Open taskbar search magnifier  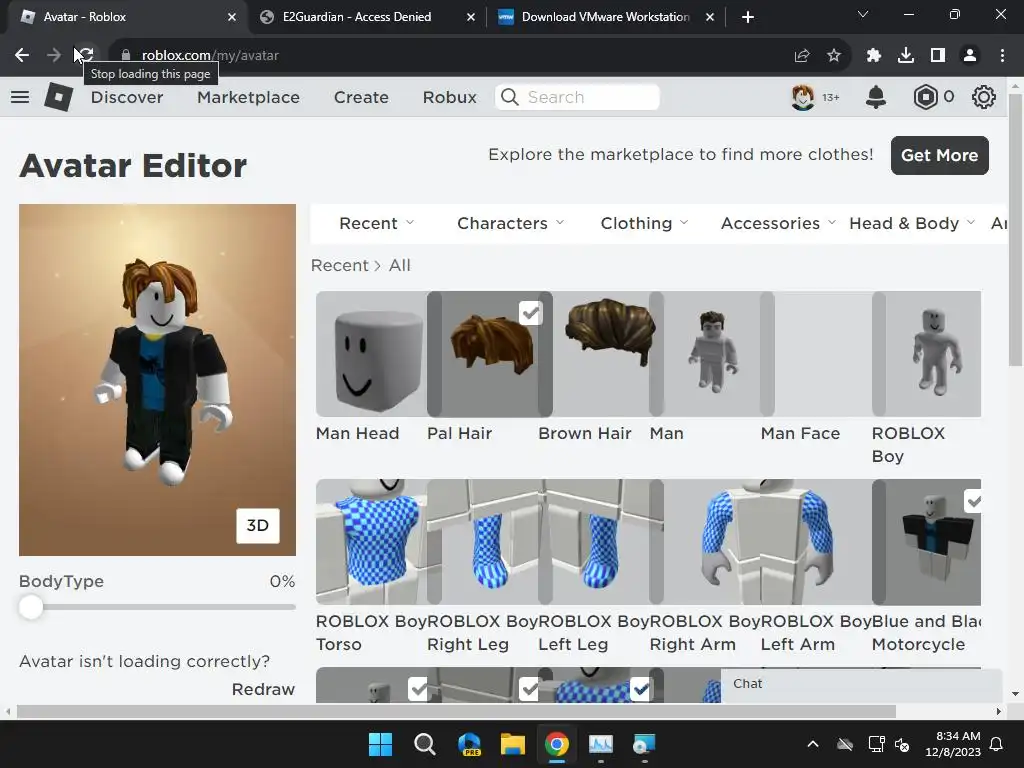[x=424, y=744]
